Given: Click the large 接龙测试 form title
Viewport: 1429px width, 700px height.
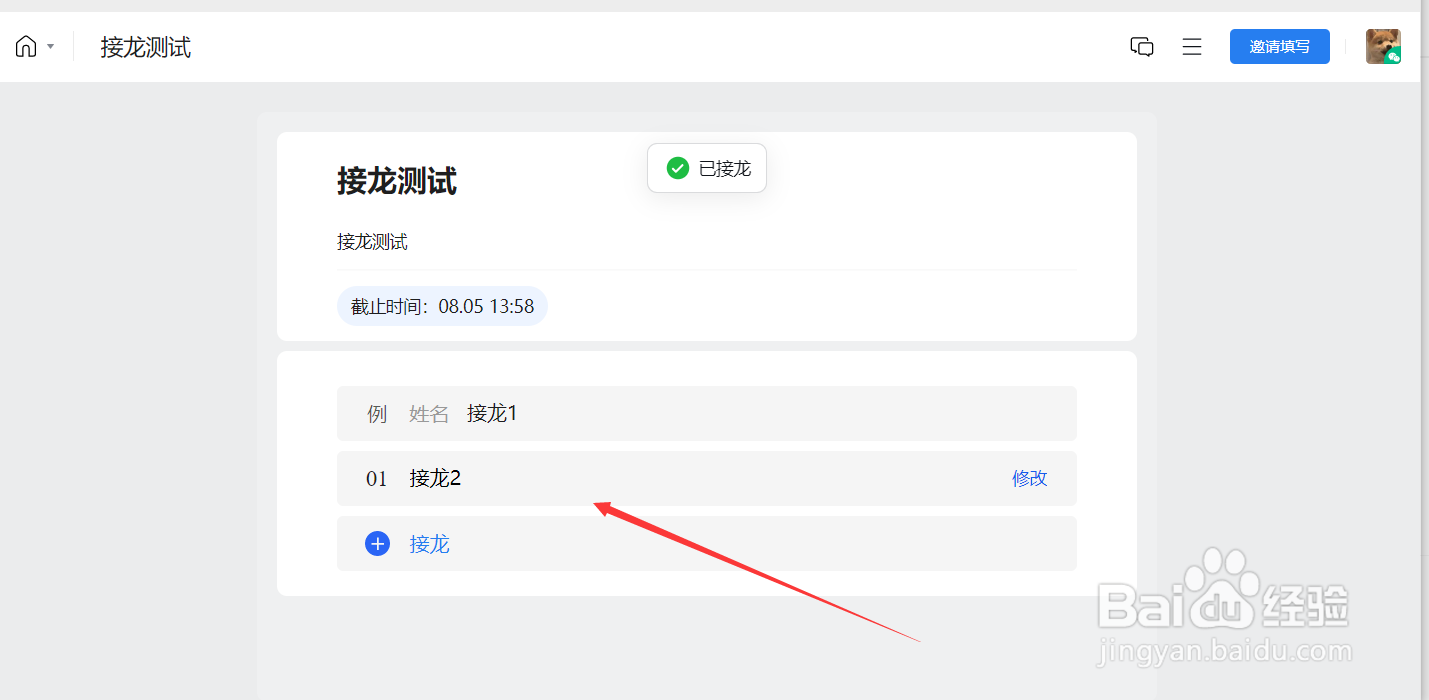Looking at the screenshot, I should point(395,182).
